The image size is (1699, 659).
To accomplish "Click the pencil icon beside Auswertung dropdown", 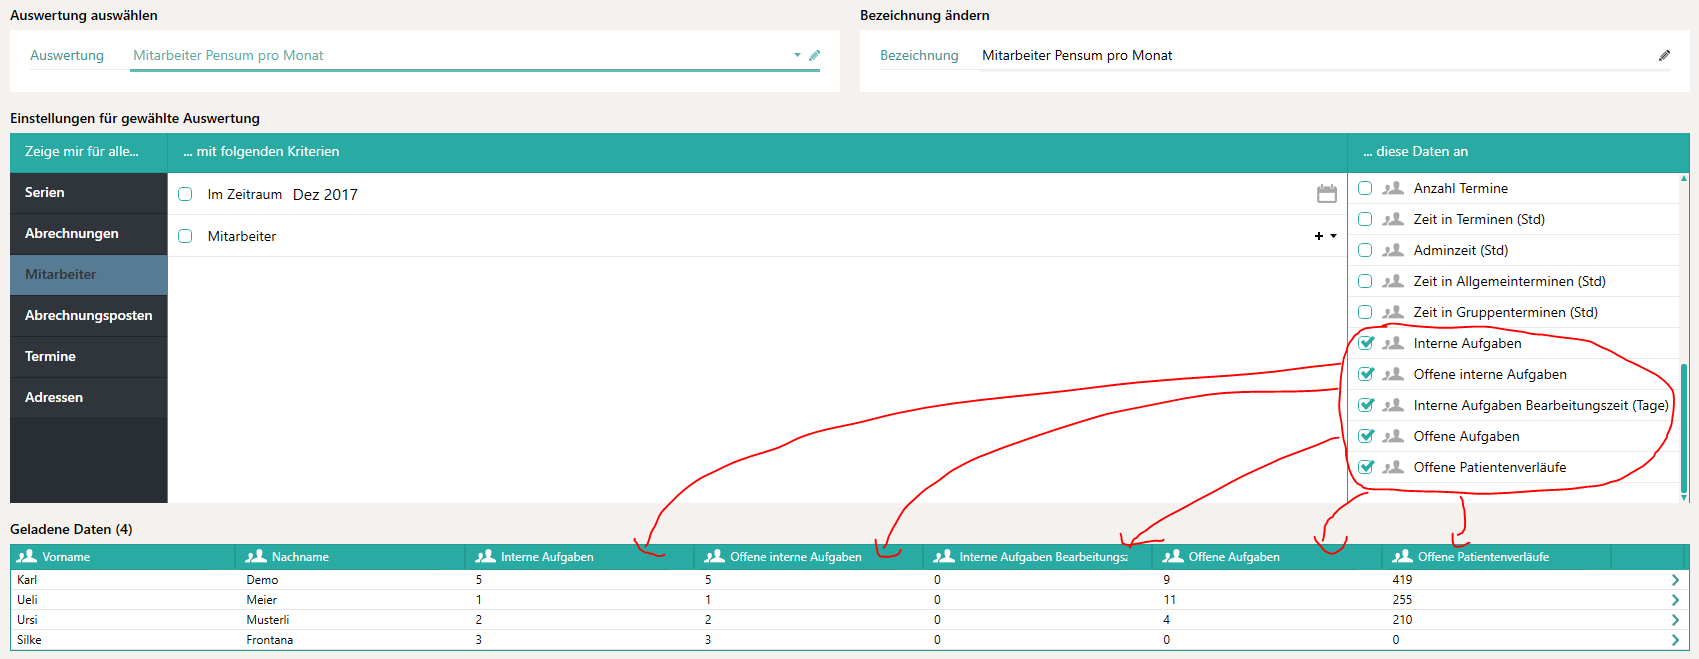I will point(814,55).
